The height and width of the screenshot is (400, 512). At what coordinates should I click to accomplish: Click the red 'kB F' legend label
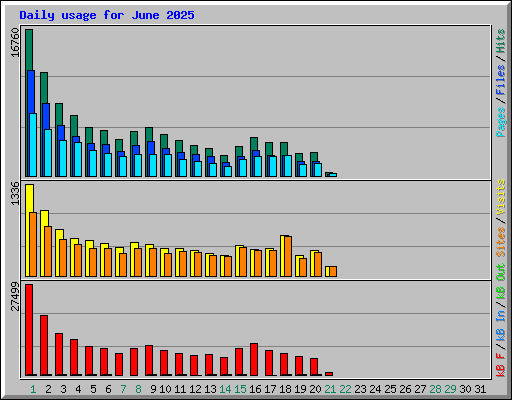point(501,365)
